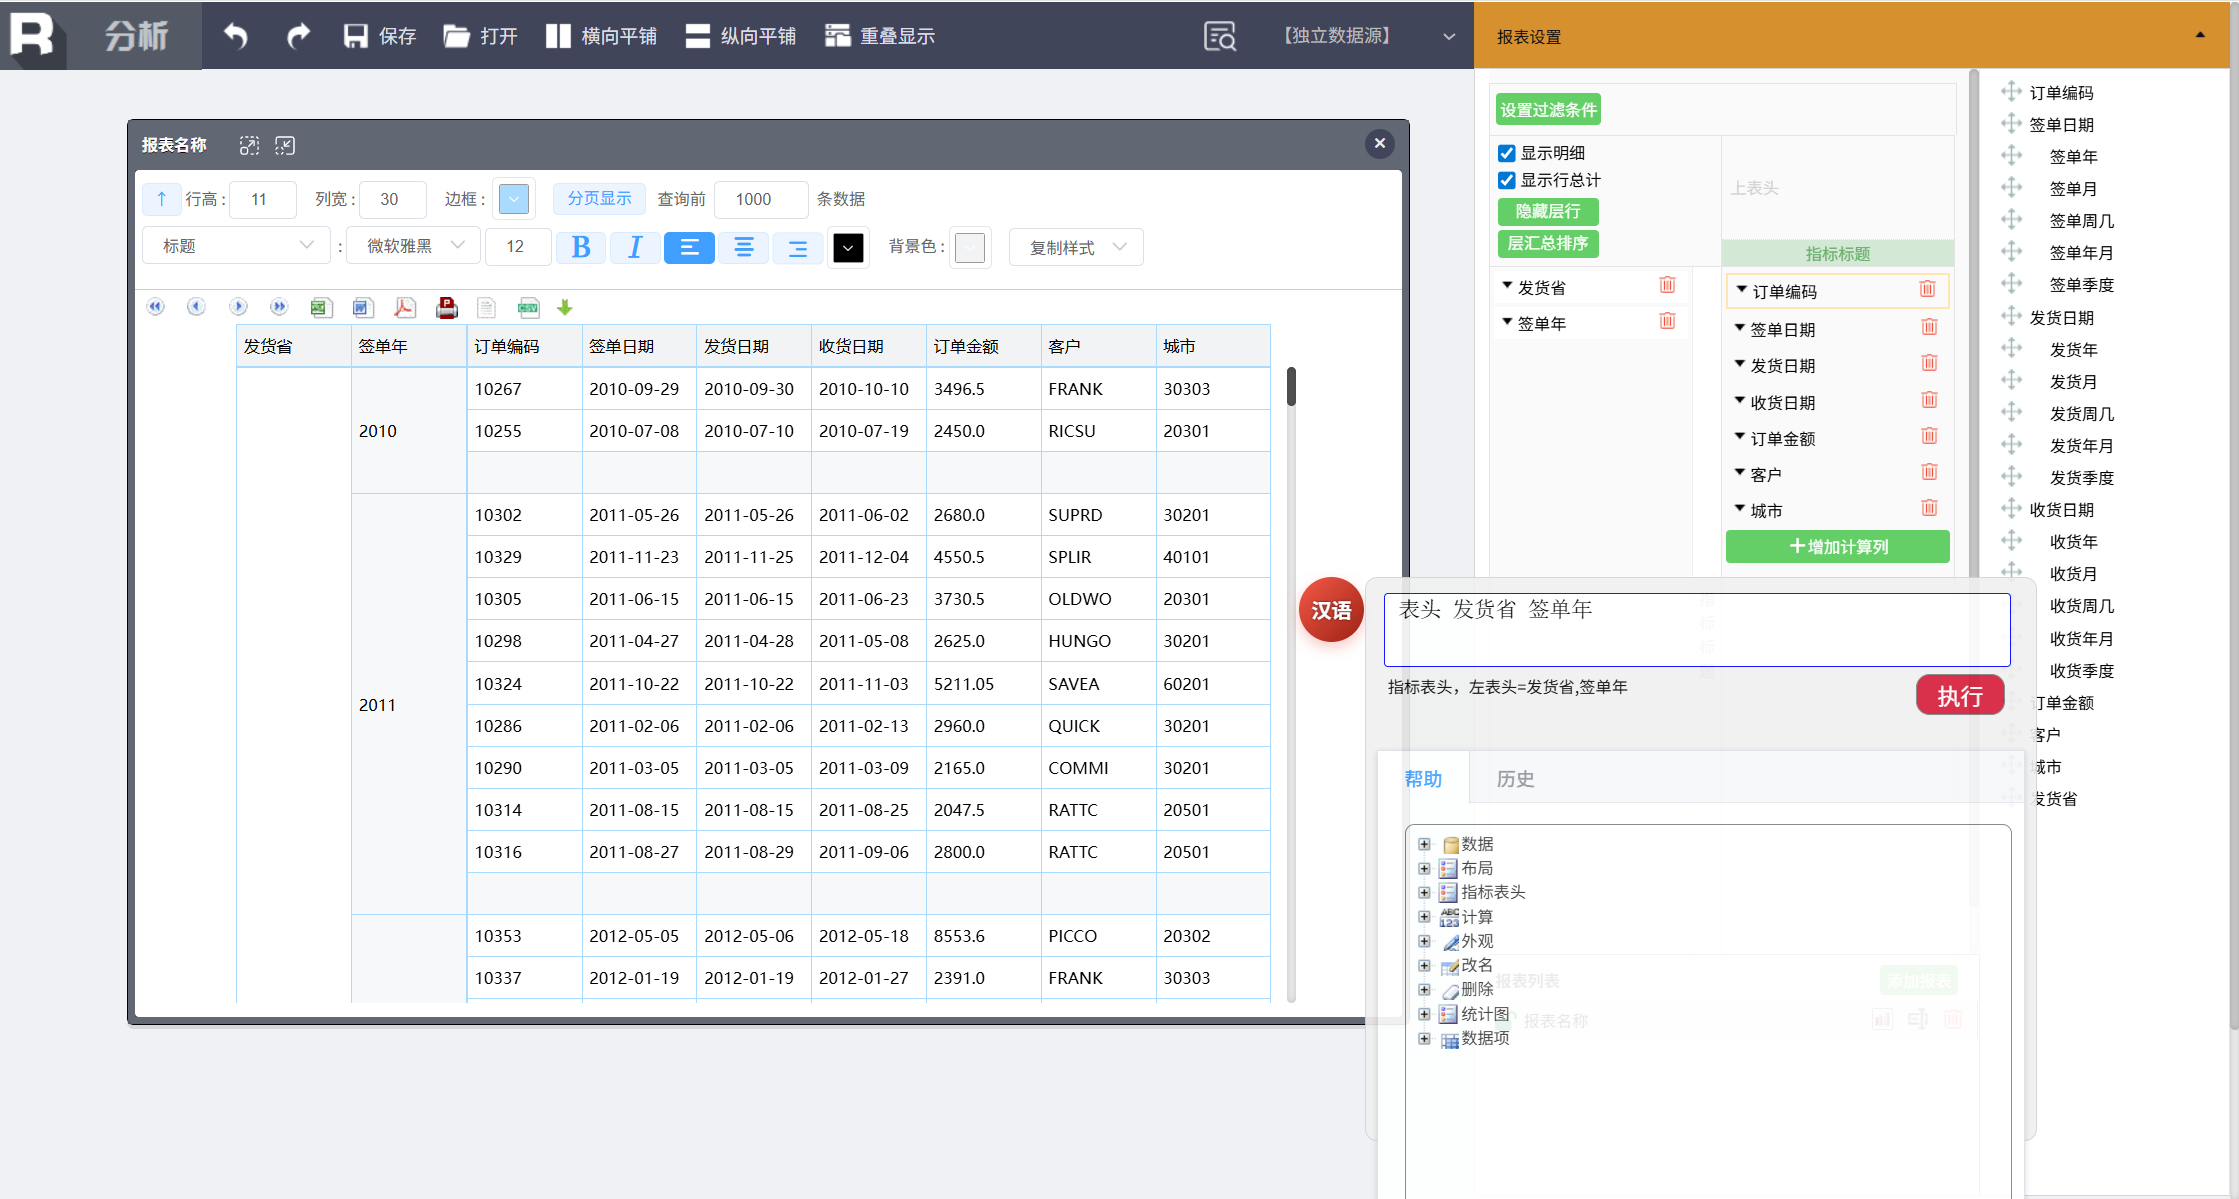The image size is (2239, 1199).
Task: Toggle bold text formatting
Action: tap(580, 247)
